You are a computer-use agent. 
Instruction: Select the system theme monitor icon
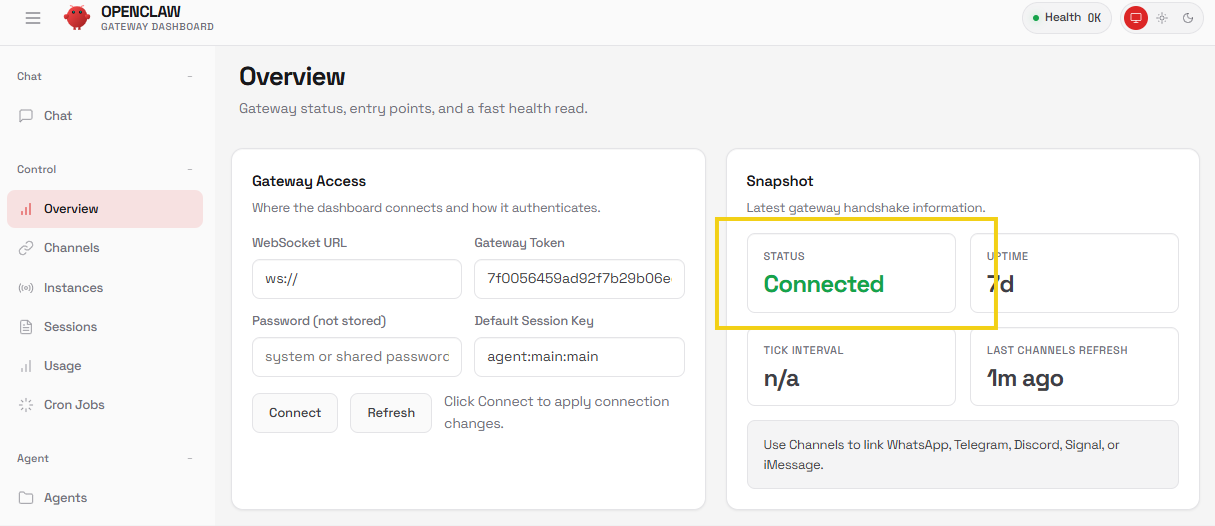[1135, 18]
